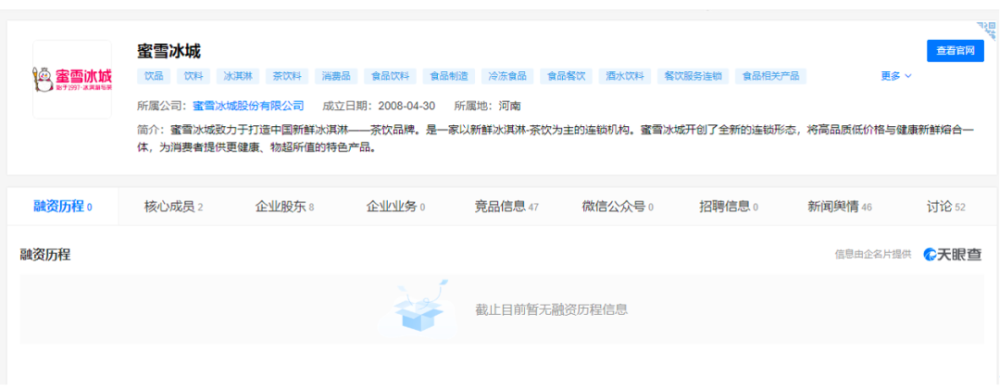Click the 食品相关产品 tag
The height and width of the screenshot is (391, 1000).
pos(770,77)
